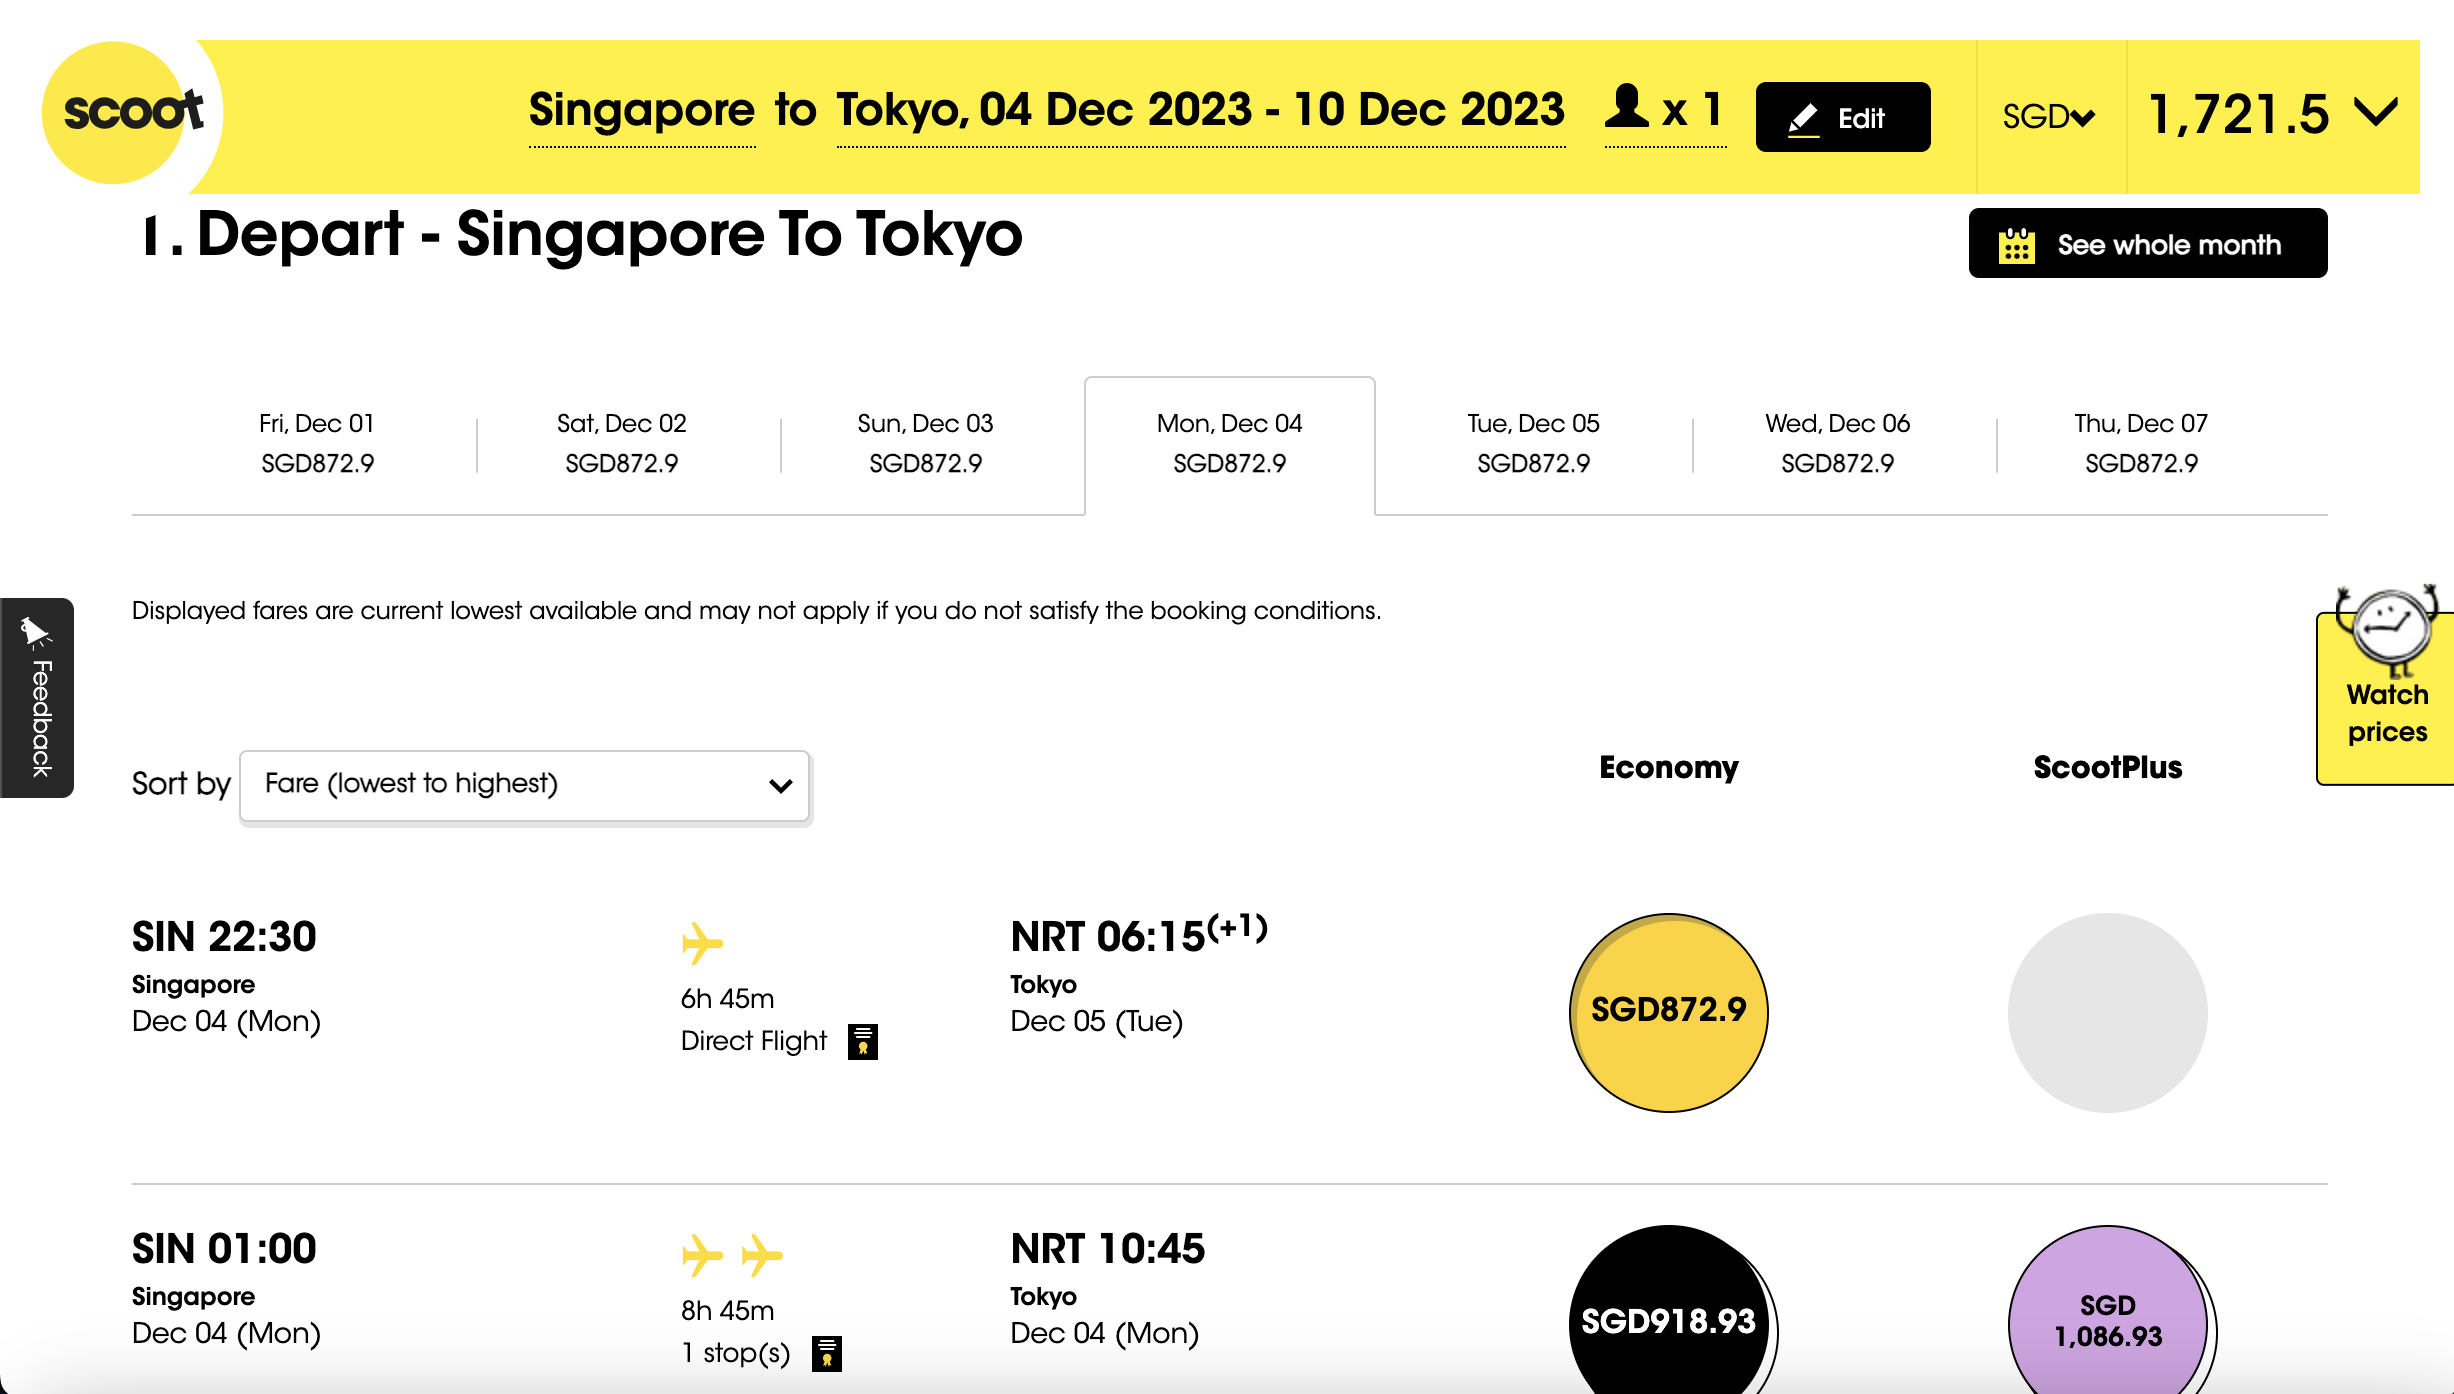Select the Sat, Dec 02 date tab

(x=621, y=443)
